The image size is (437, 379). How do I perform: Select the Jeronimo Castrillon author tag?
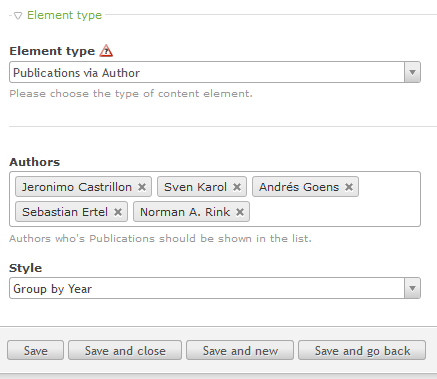pyautogui.click(x=77, y=187)
